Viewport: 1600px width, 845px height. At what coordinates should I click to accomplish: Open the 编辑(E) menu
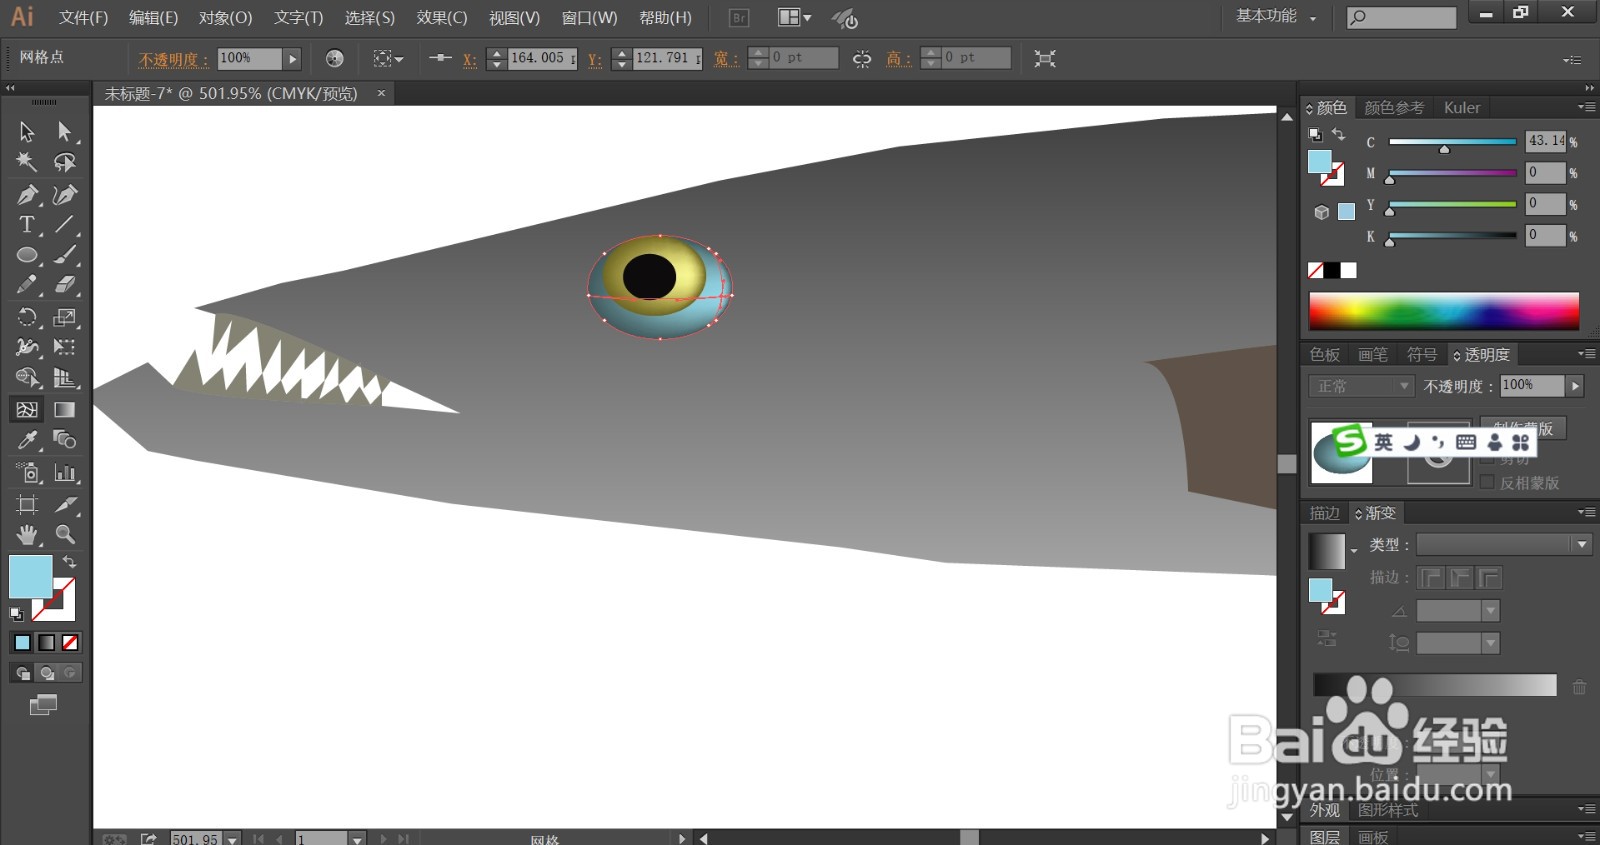click(x=153, y=18)
